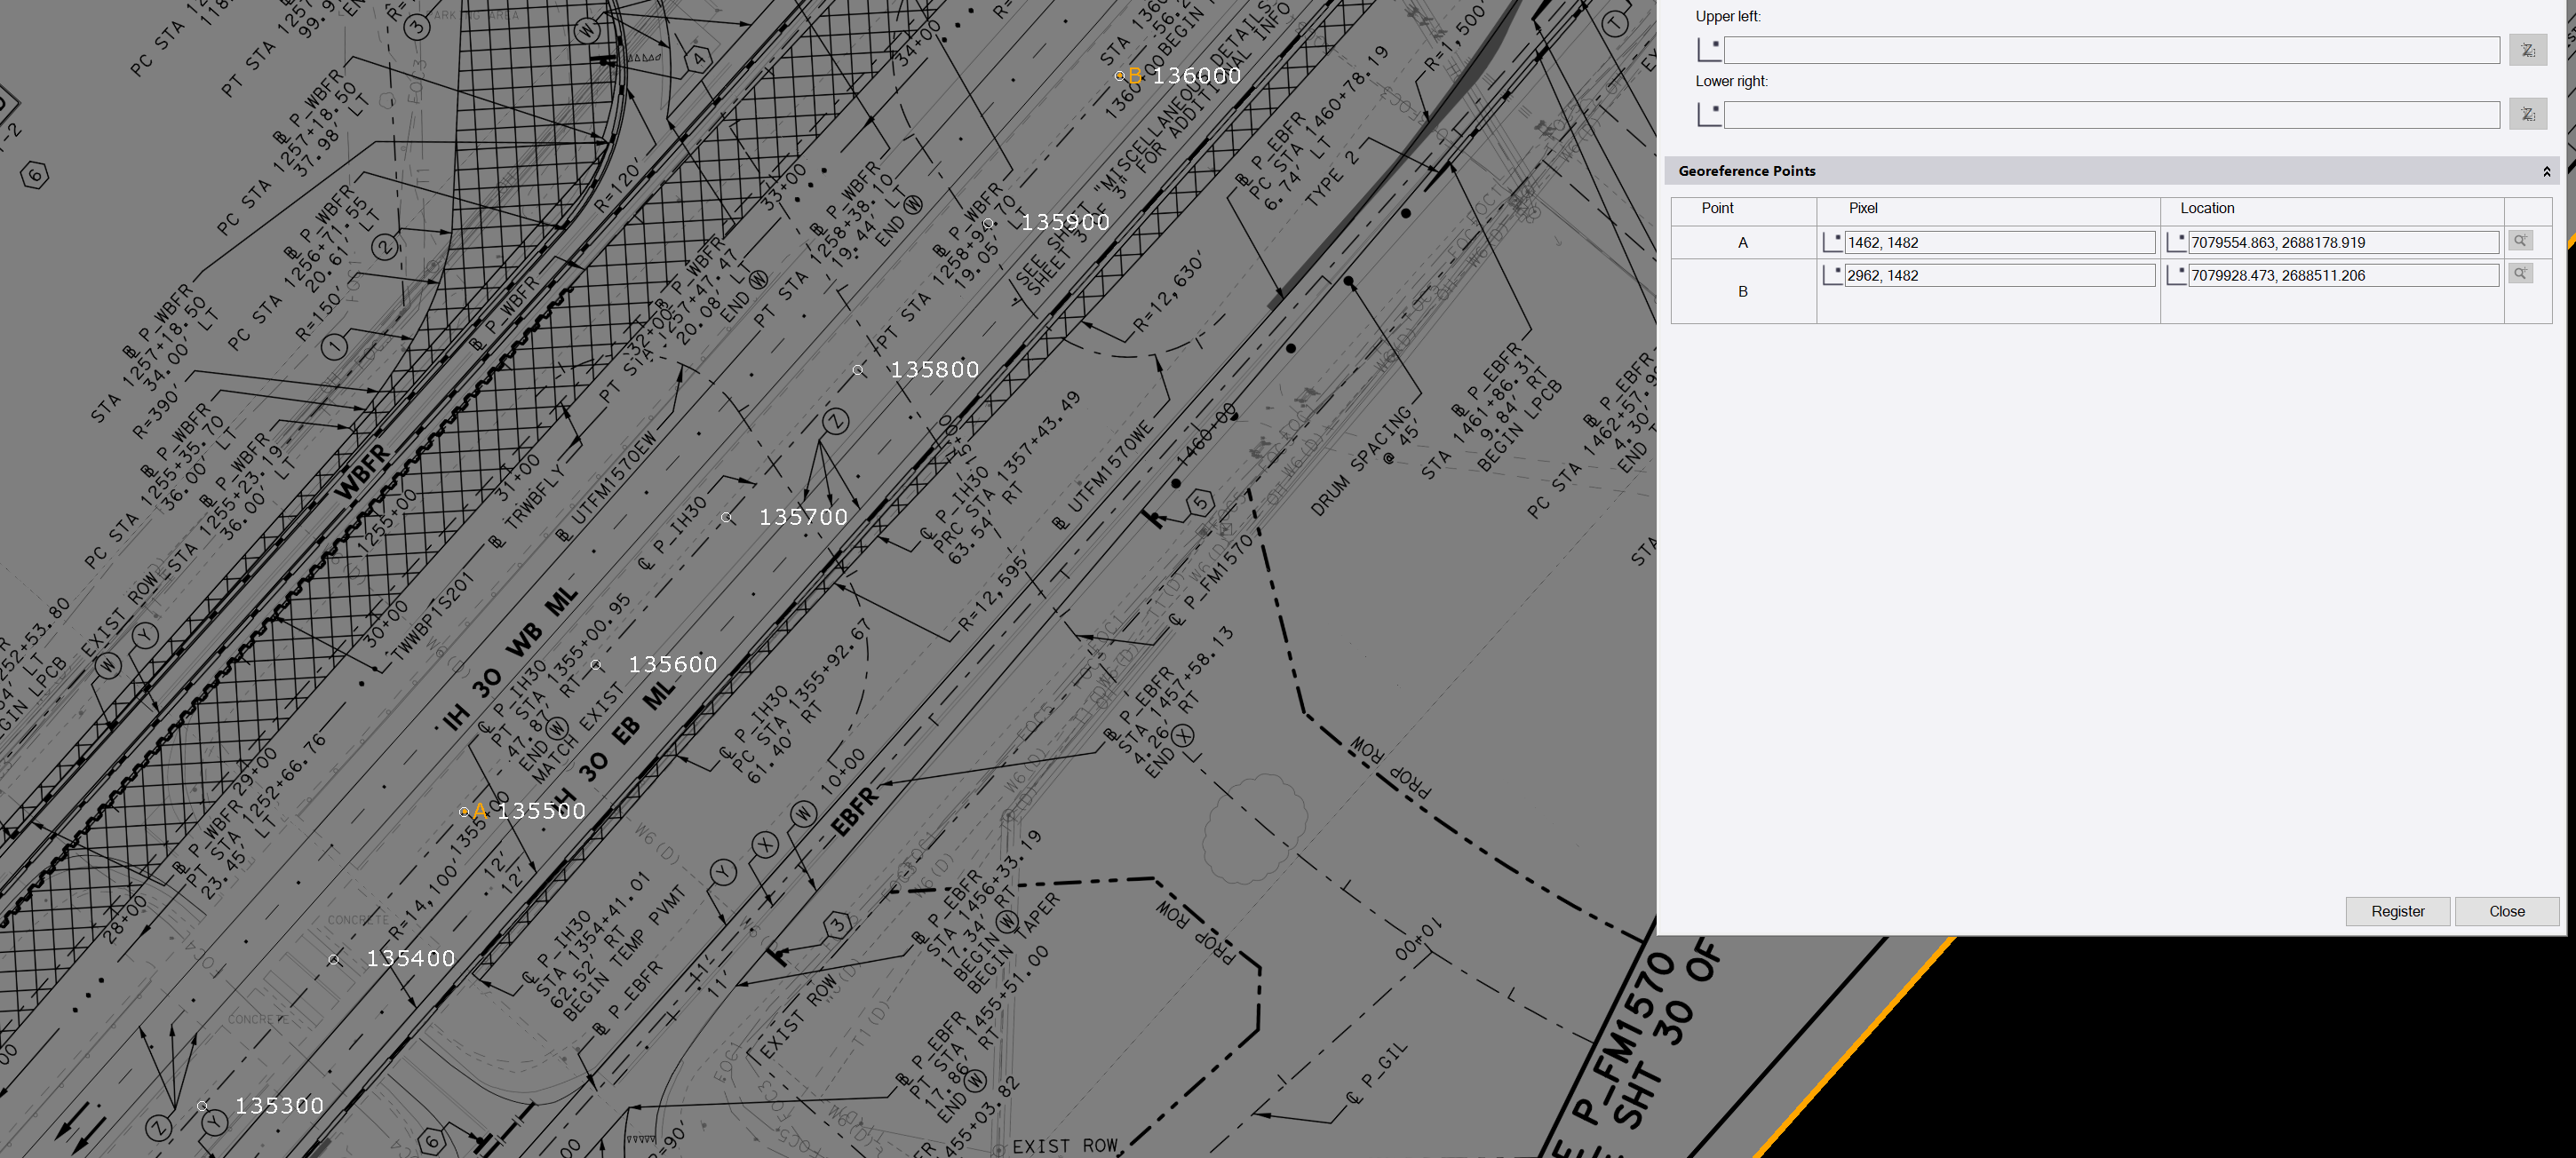Click the survey point labeled 135700

click(x=727, y=517)
